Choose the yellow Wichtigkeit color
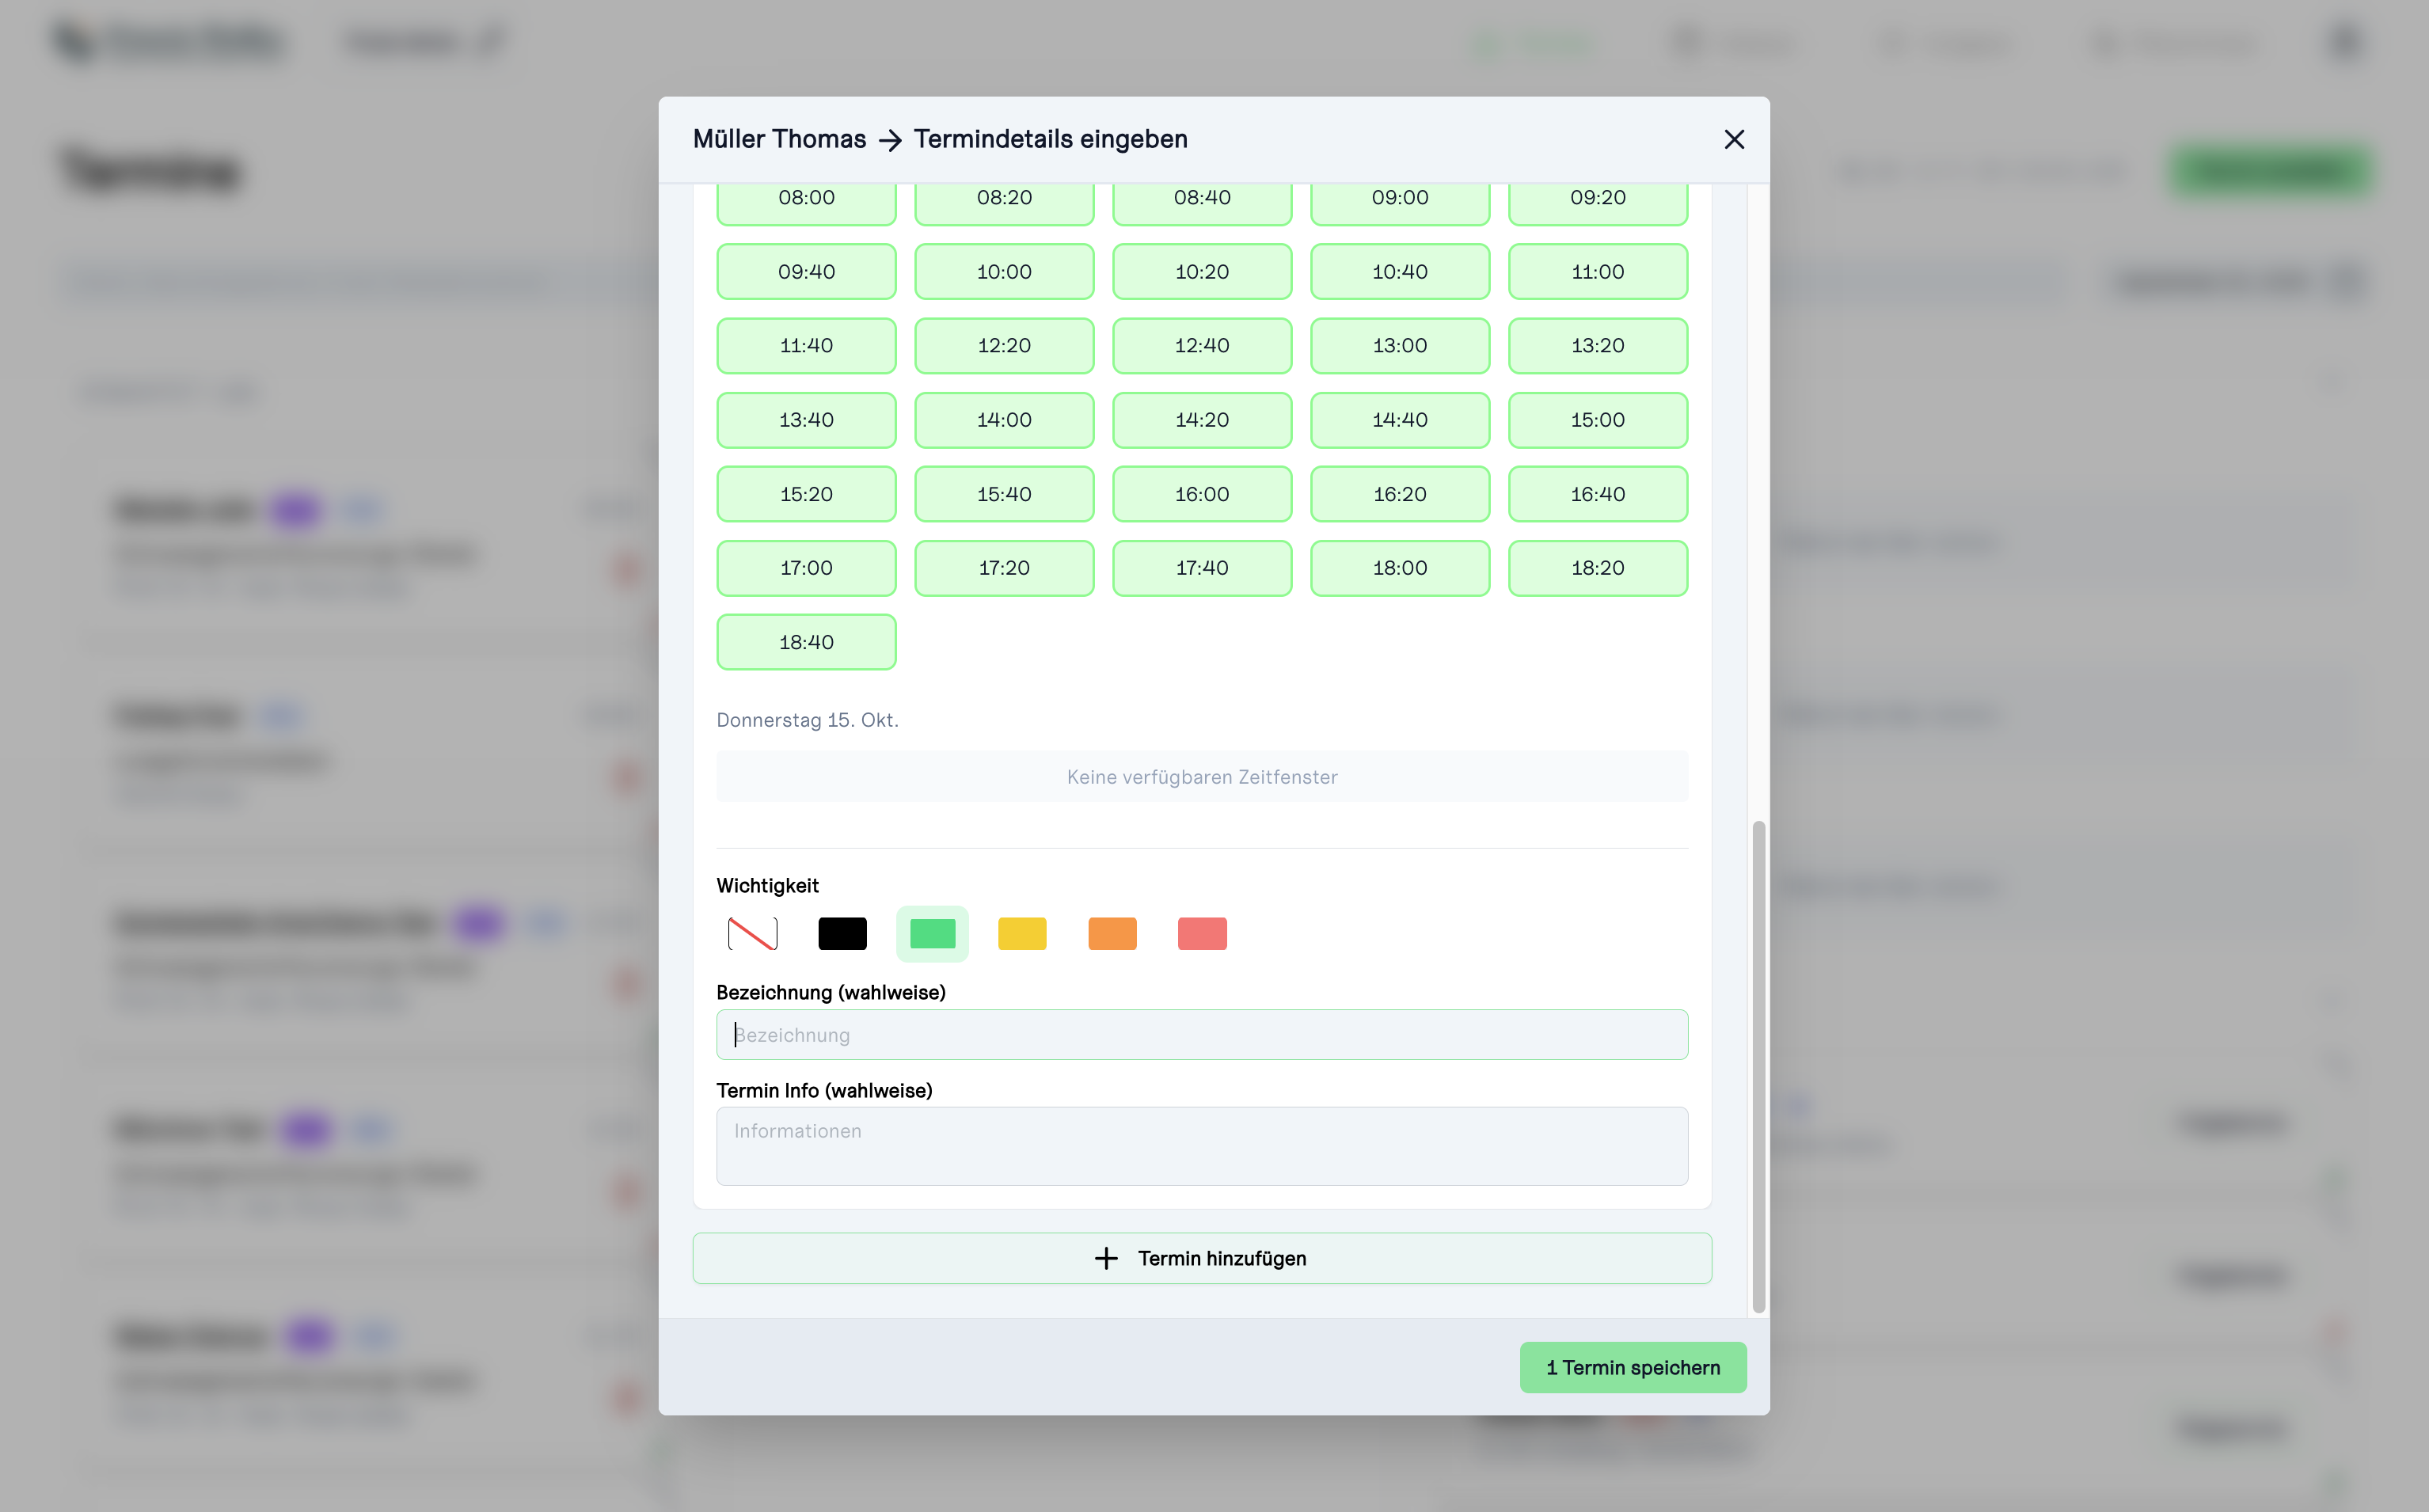 [1022, 933]
